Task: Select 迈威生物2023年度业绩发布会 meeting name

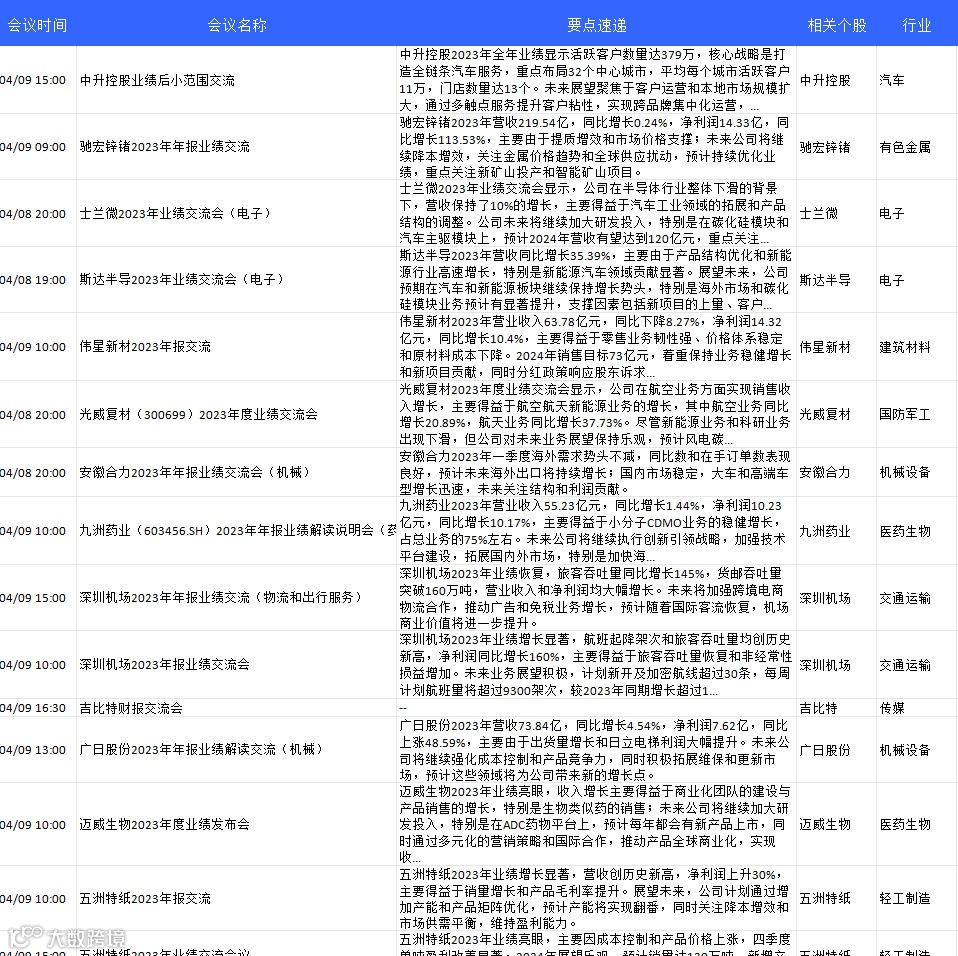Action: (x=164, y=824)
